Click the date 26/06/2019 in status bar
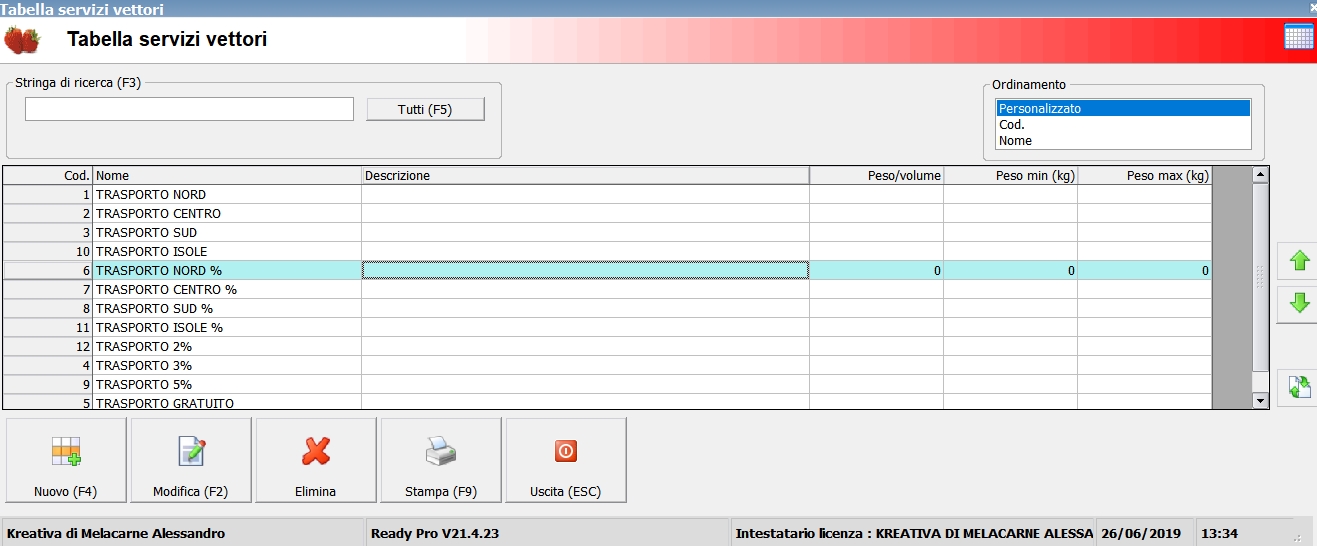Image resolution: width=1317 pixels, height=546 pixels. point(1142,533)
